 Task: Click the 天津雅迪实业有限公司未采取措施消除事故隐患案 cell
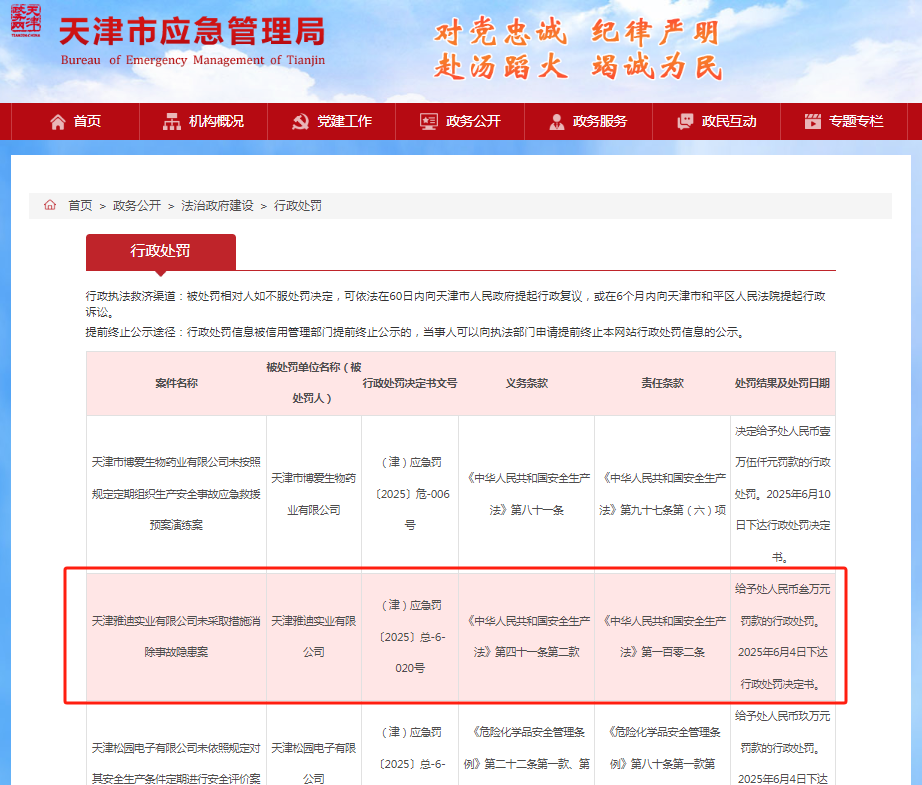(x=176, y=636)
